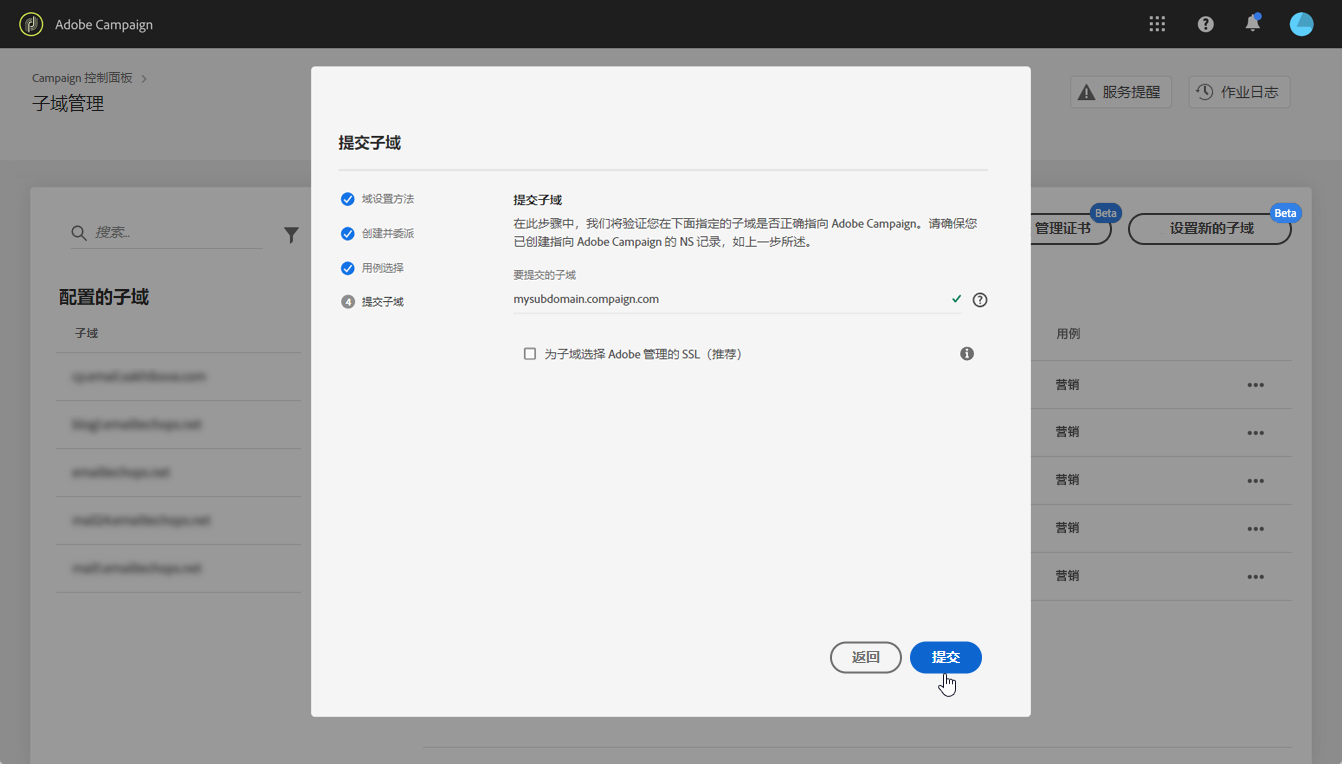1342x764 pixels.
Task: Open the notifications bell
Action: [x=1252, y=24]
